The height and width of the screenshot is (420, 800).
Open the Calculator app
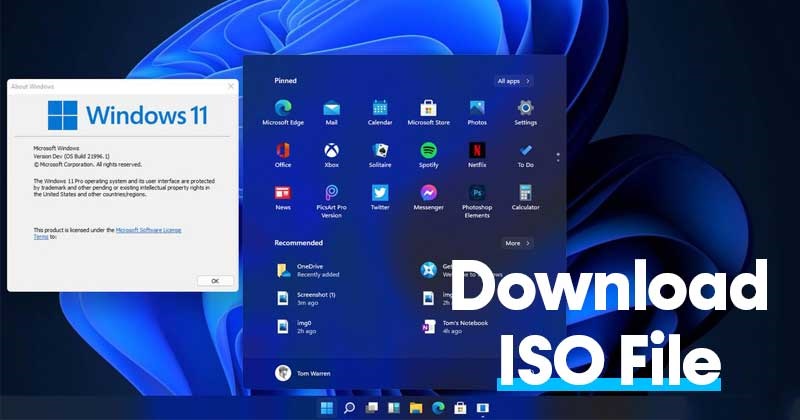[526, 197]
